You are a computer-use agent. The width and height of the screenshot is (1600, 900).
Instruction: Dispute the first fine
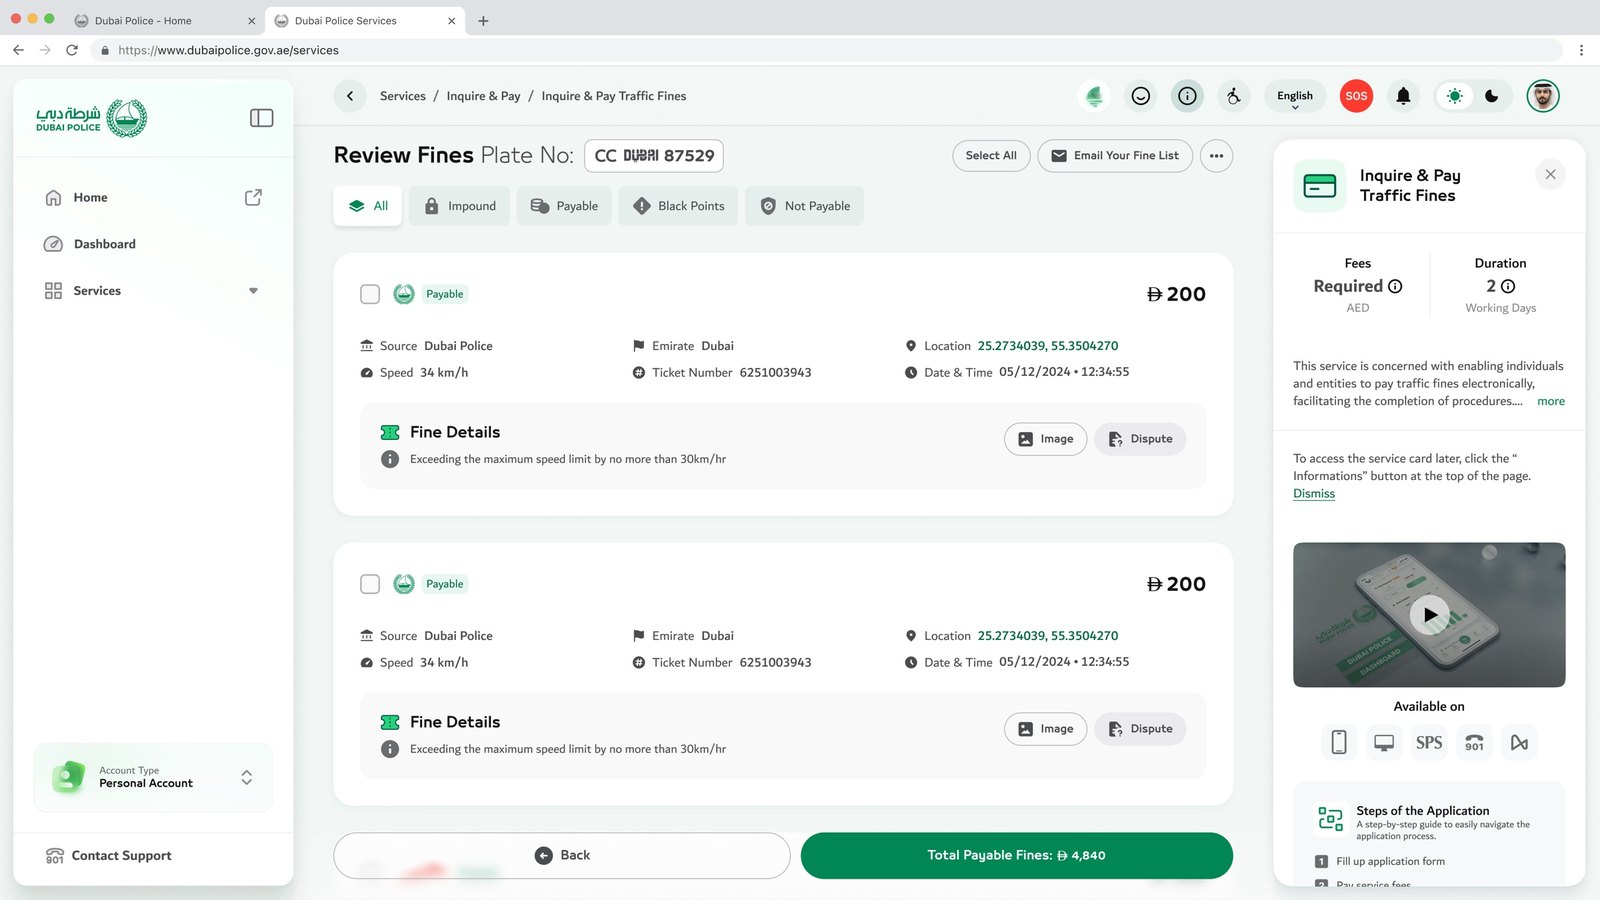tap(1140, 439)
